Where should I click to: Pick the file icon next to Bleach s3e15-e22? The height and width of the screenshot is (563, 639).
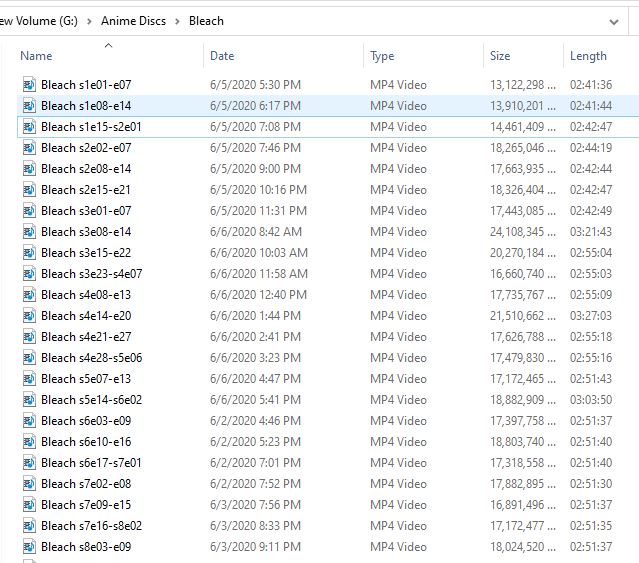pos(29,253)
